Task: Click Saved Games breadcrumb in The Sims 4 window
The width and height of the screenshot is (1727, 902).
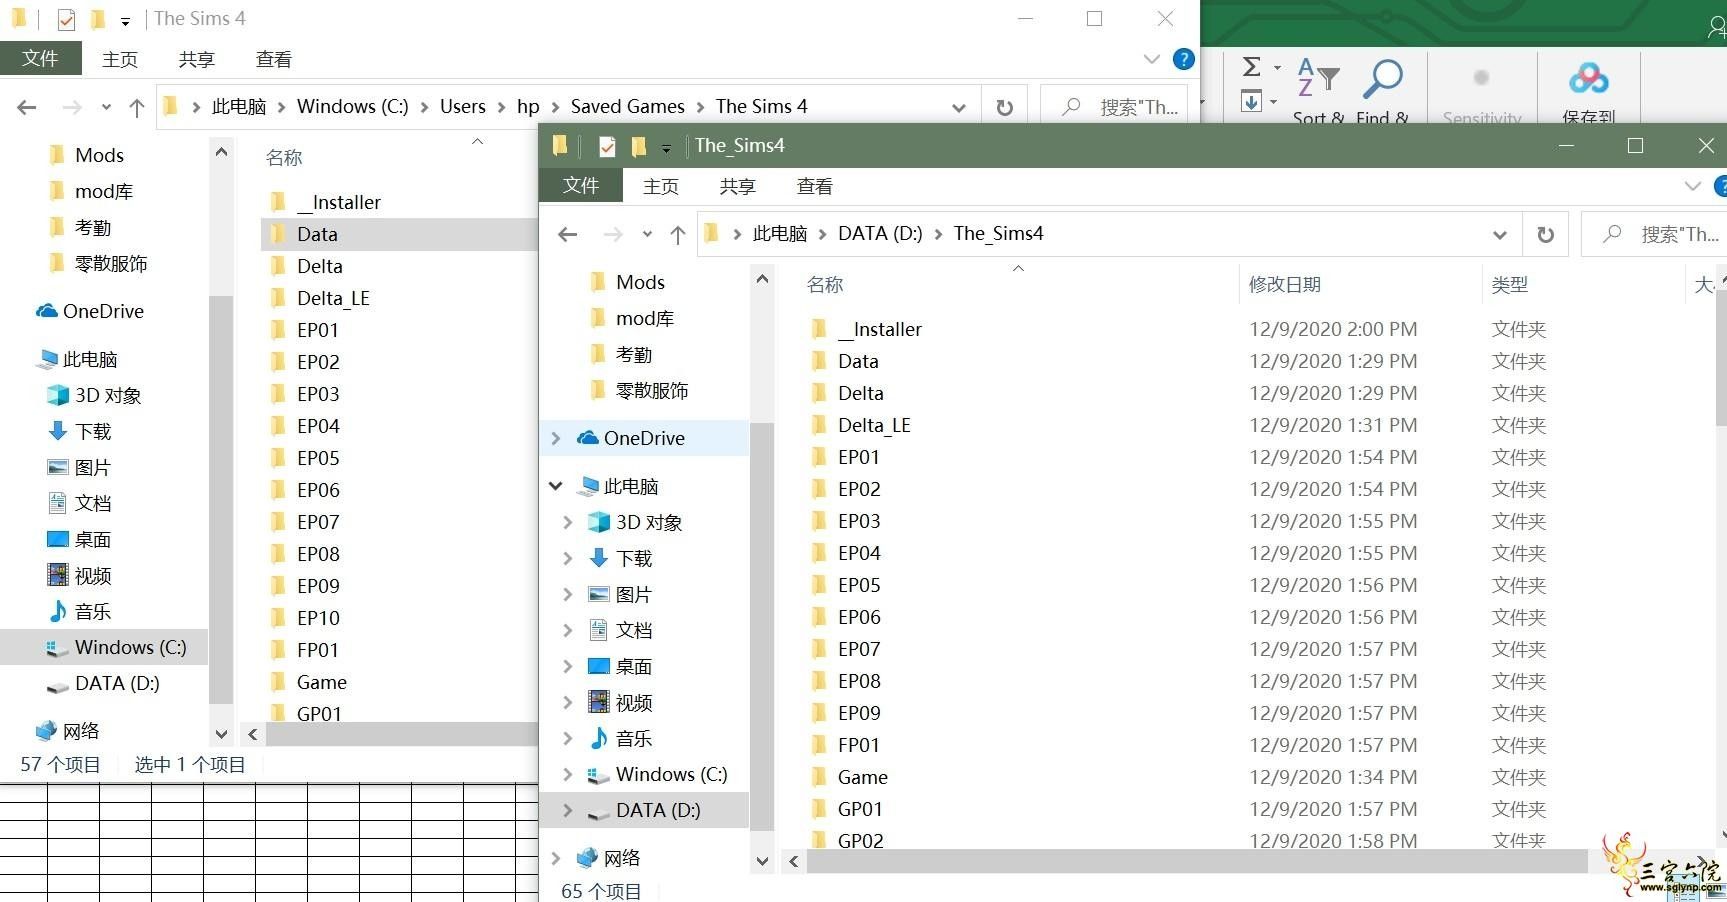Action: click(627, 107)
